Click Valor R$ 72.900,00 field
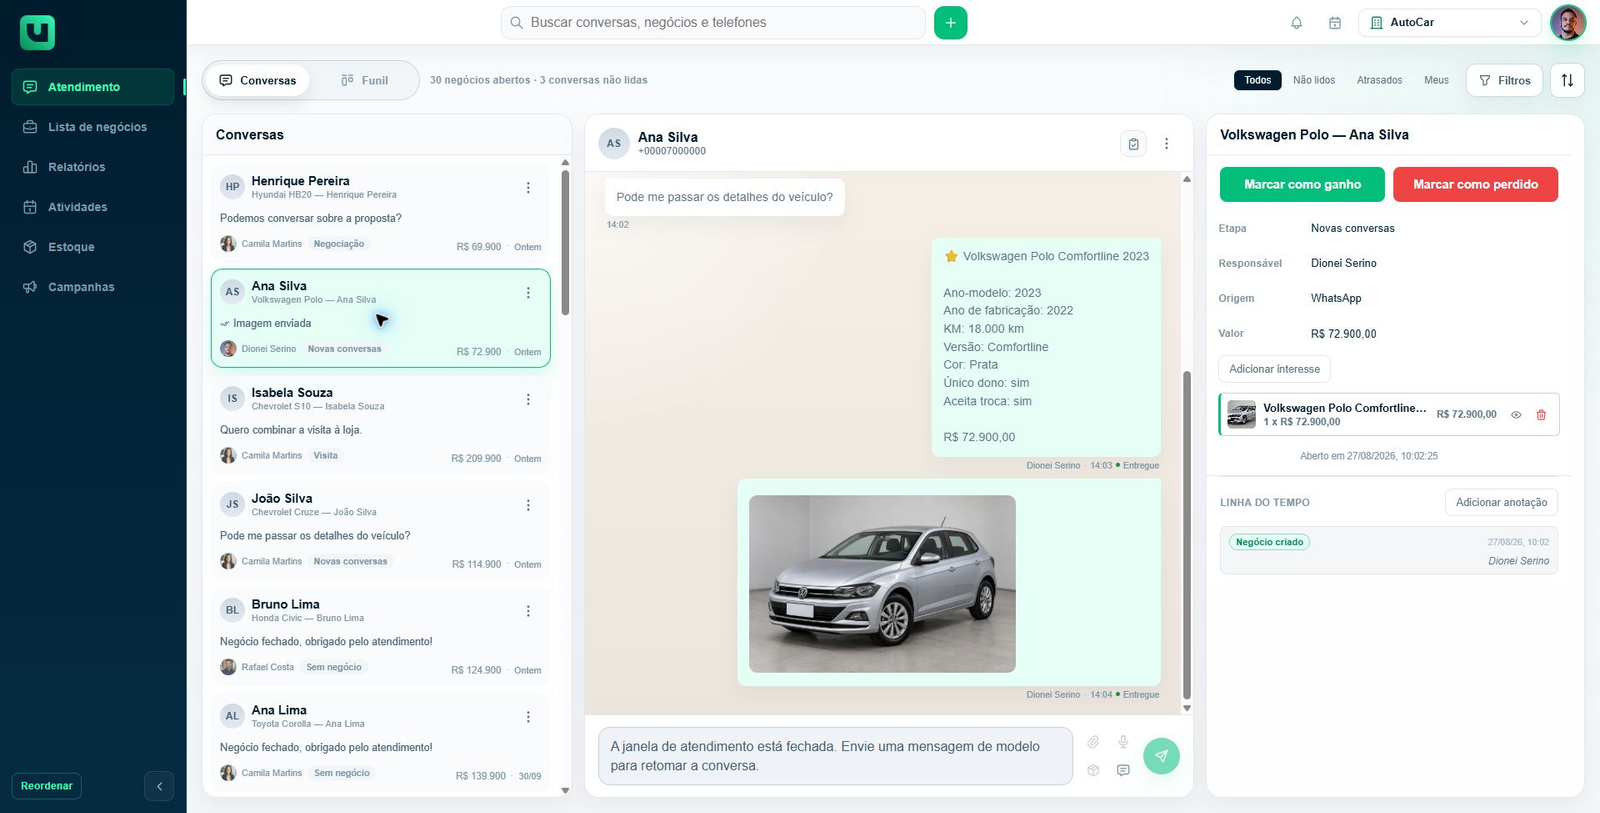The width and height of the screenshot is (1600, 813). point(1343,334)
